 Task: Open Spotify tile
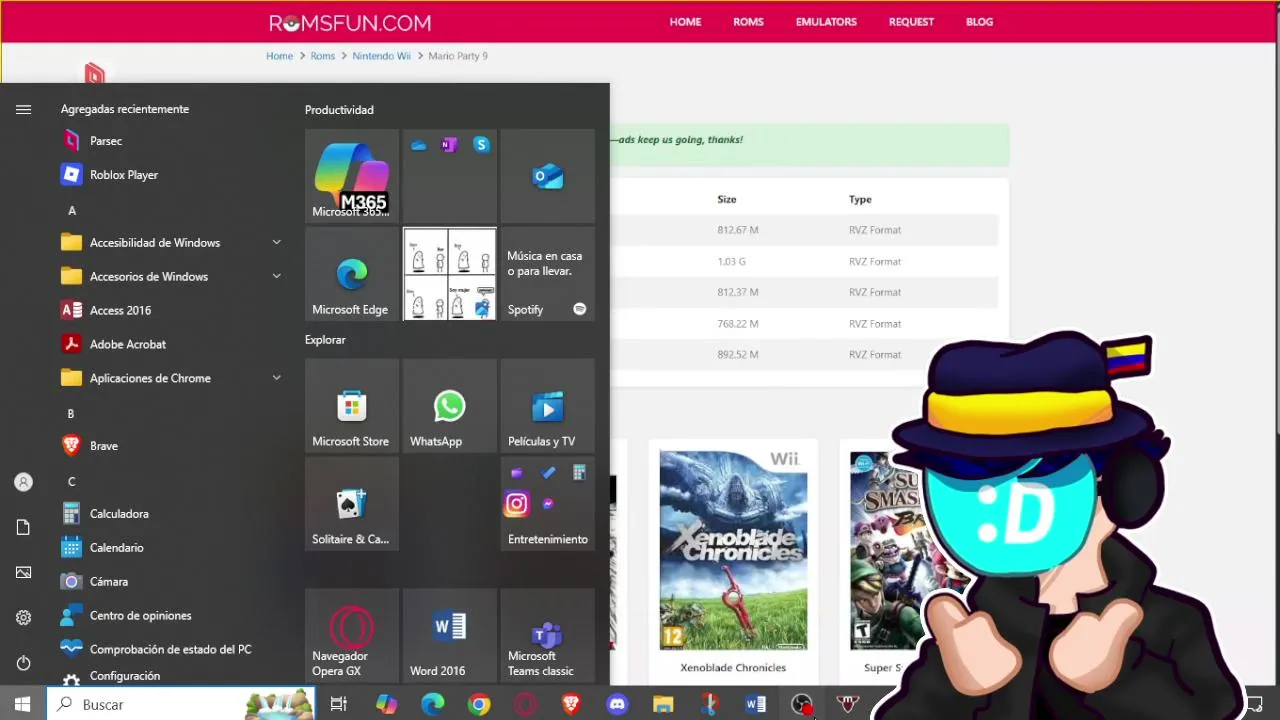(x=548, y=274)
